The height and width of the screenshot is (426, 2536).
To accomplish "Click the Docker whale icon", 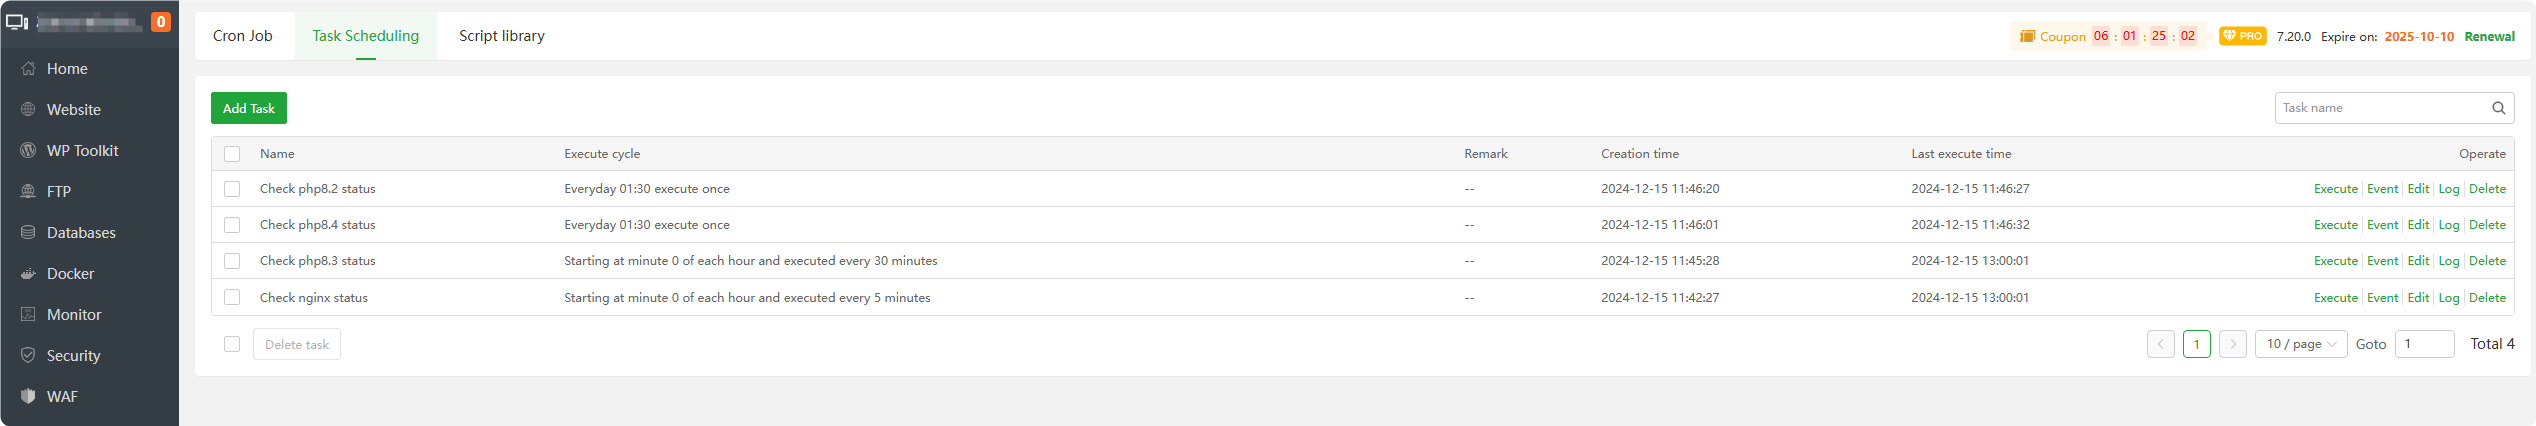I will point(28,274).
